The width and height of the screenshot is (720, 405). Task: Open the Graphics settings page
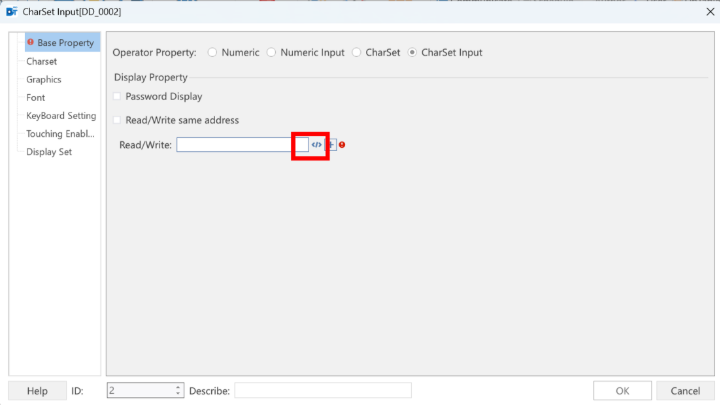pos(44,79)
